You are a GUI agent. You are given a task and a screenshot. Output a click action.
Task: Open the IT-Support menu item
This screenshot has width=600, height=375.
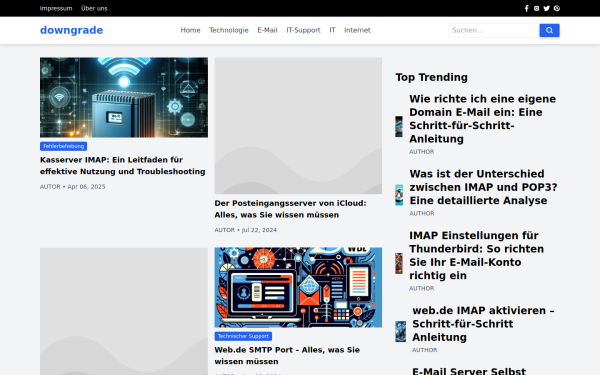pos(303,30)
